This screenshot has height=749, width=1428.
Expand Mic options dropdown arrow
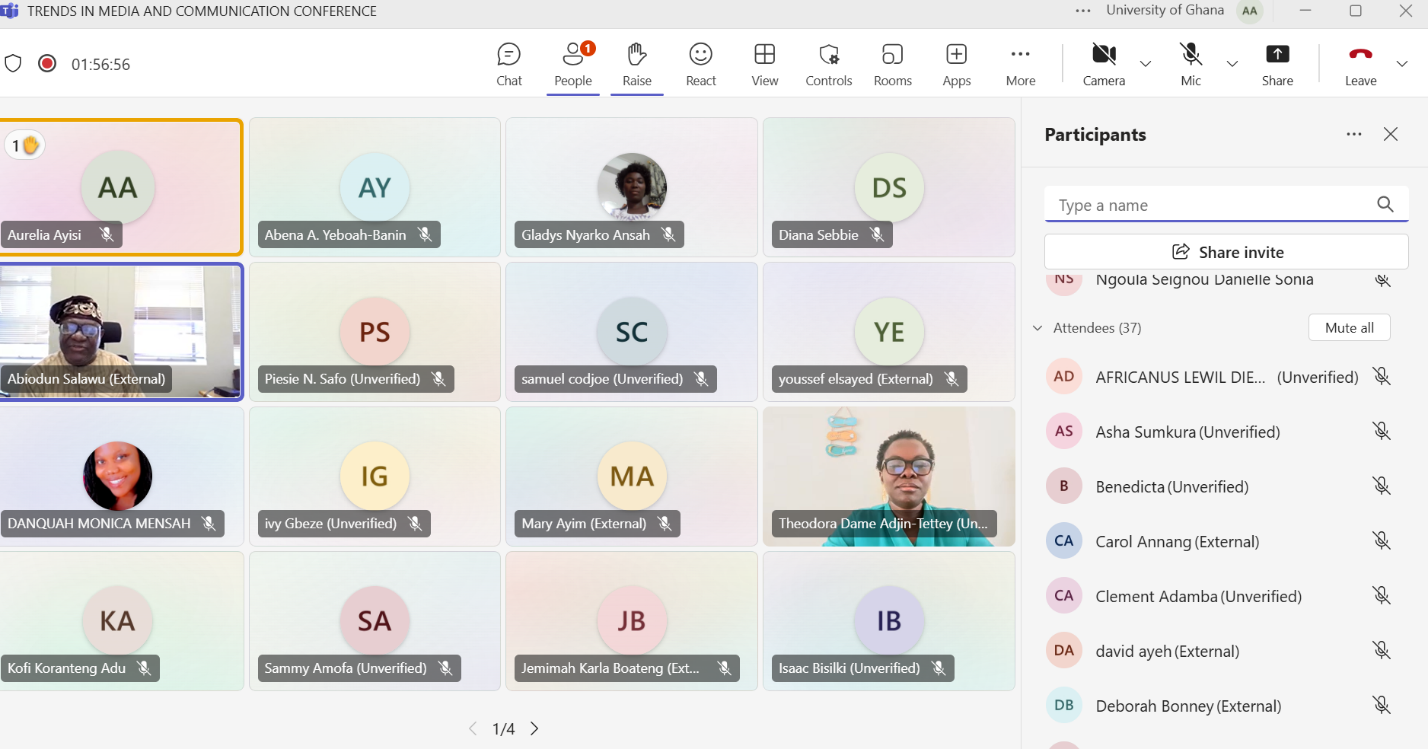[1232, 64]
